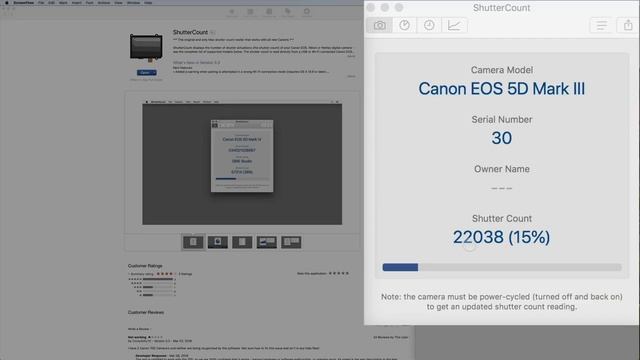This screenshot has height=360, width=640.
Task: Click the Write a Review link
Action: [x=139, y=329]
